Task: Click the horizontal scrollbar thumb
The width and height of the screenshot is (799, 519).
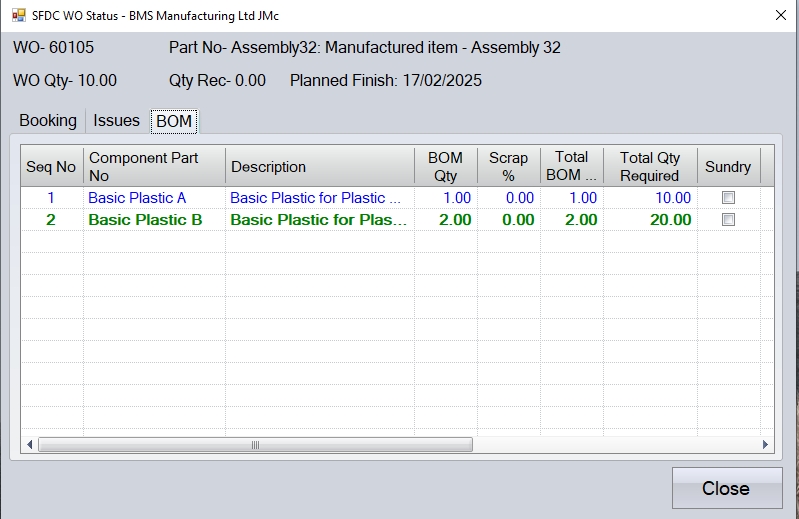Action: coord(255,445)
